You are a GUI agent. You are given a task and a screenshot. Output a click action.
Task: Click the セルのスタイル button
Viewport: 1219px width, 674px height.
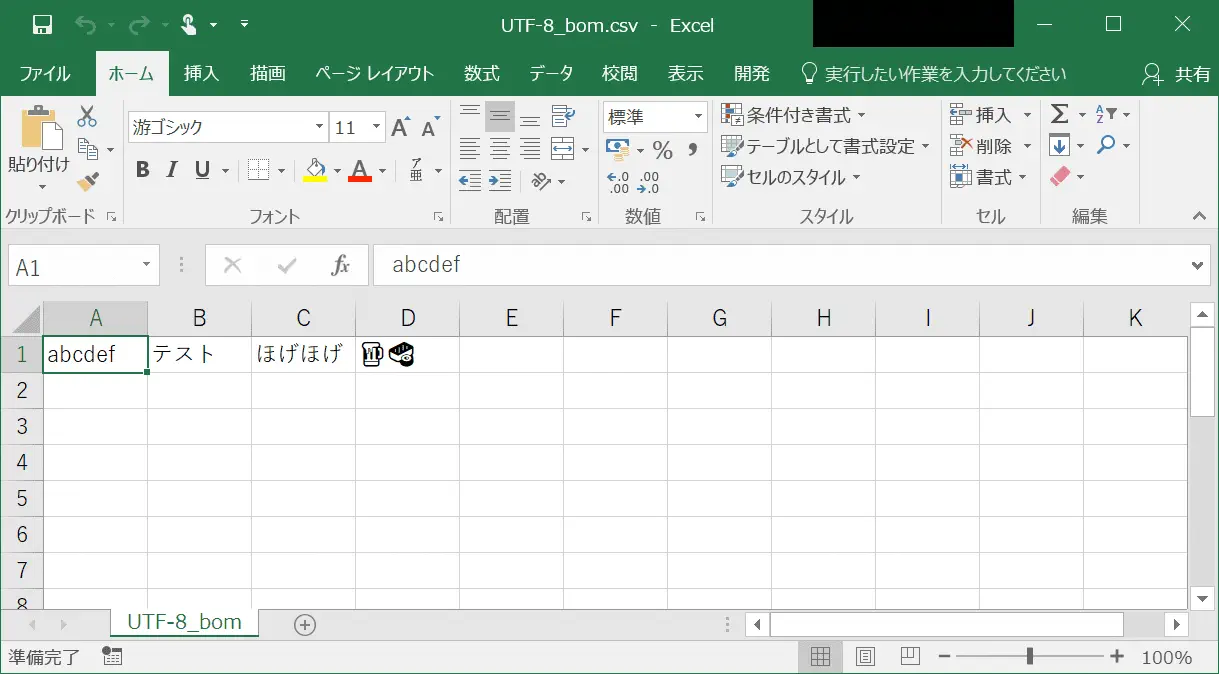click(x=792, y=177)
